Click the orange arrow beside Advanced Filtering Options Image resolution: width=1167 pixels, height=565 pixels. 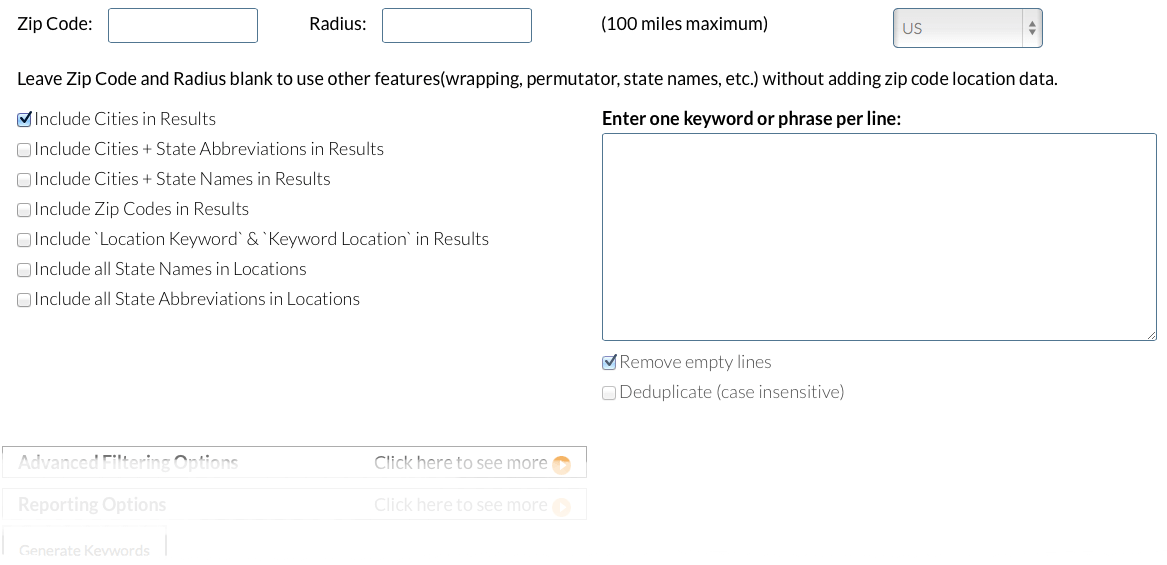tap(561, 464)
